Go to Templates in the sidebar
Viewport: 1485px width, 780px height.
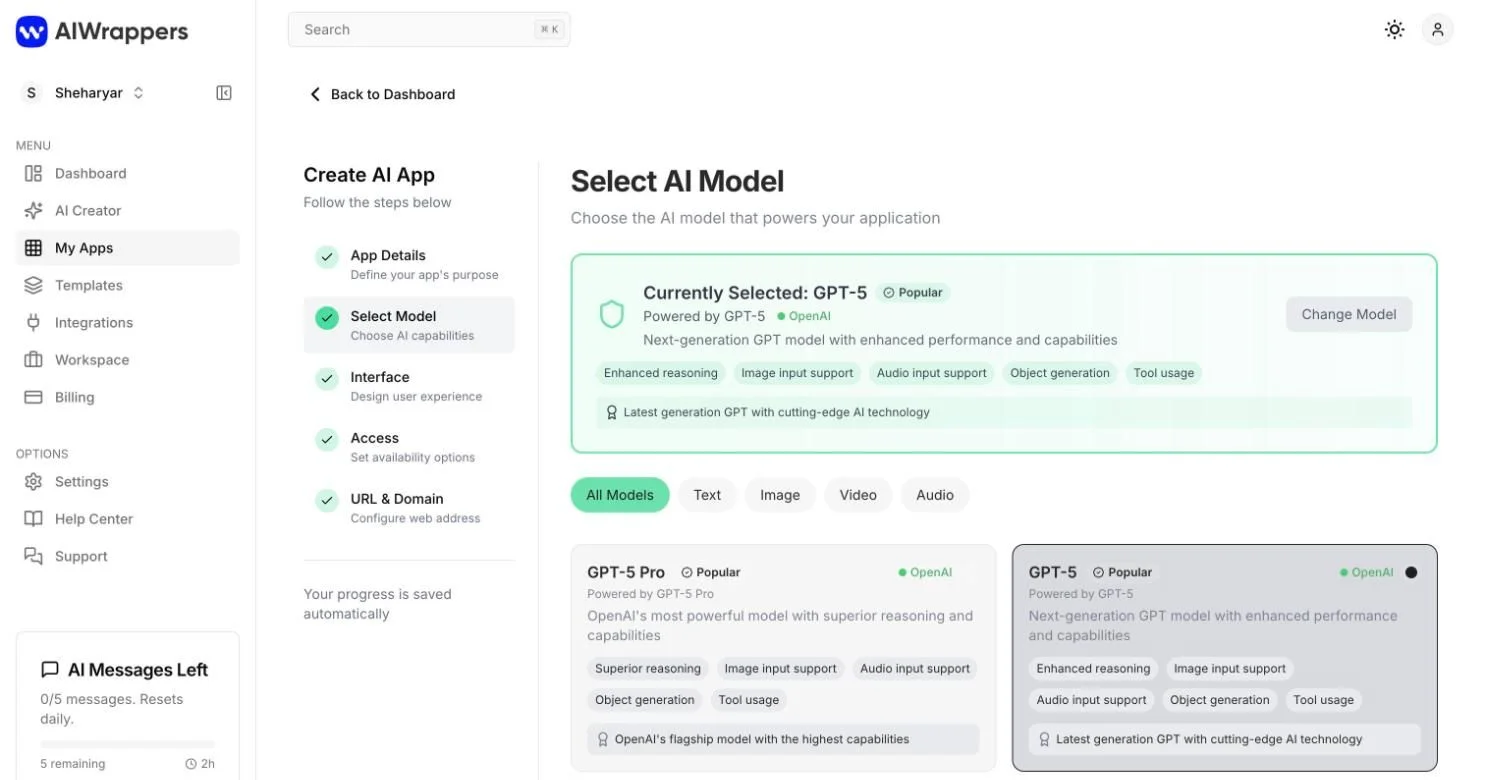pos(128,285)
